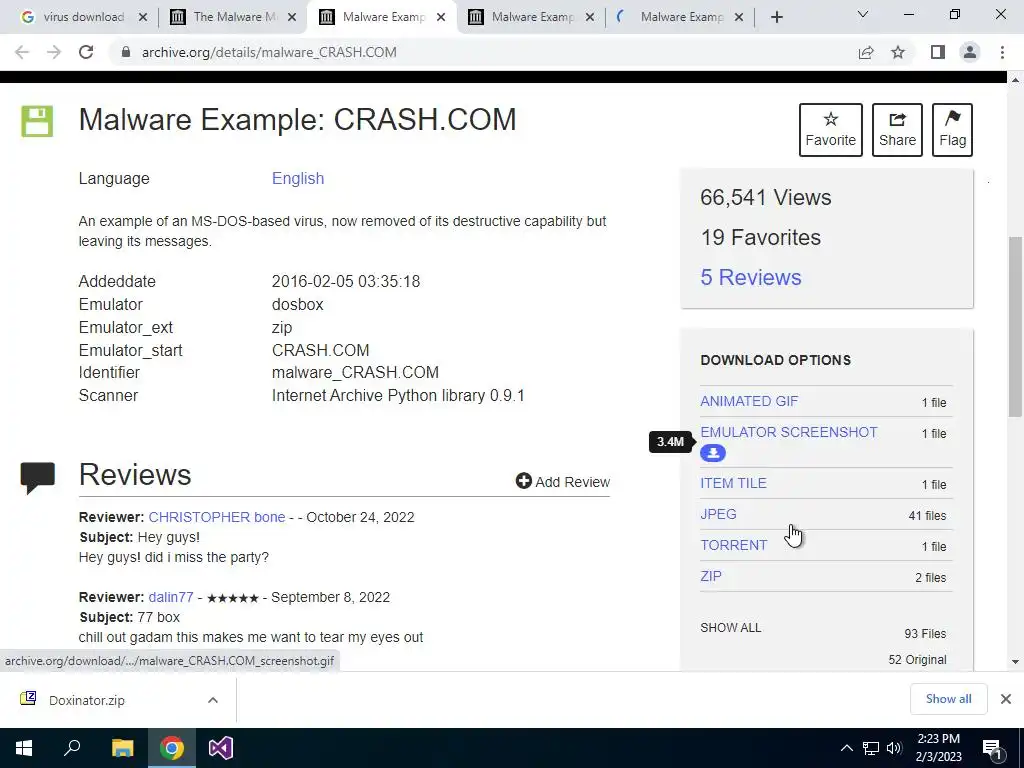Click the EMULATOR SCREENSHOT download link

click(789, 432)
